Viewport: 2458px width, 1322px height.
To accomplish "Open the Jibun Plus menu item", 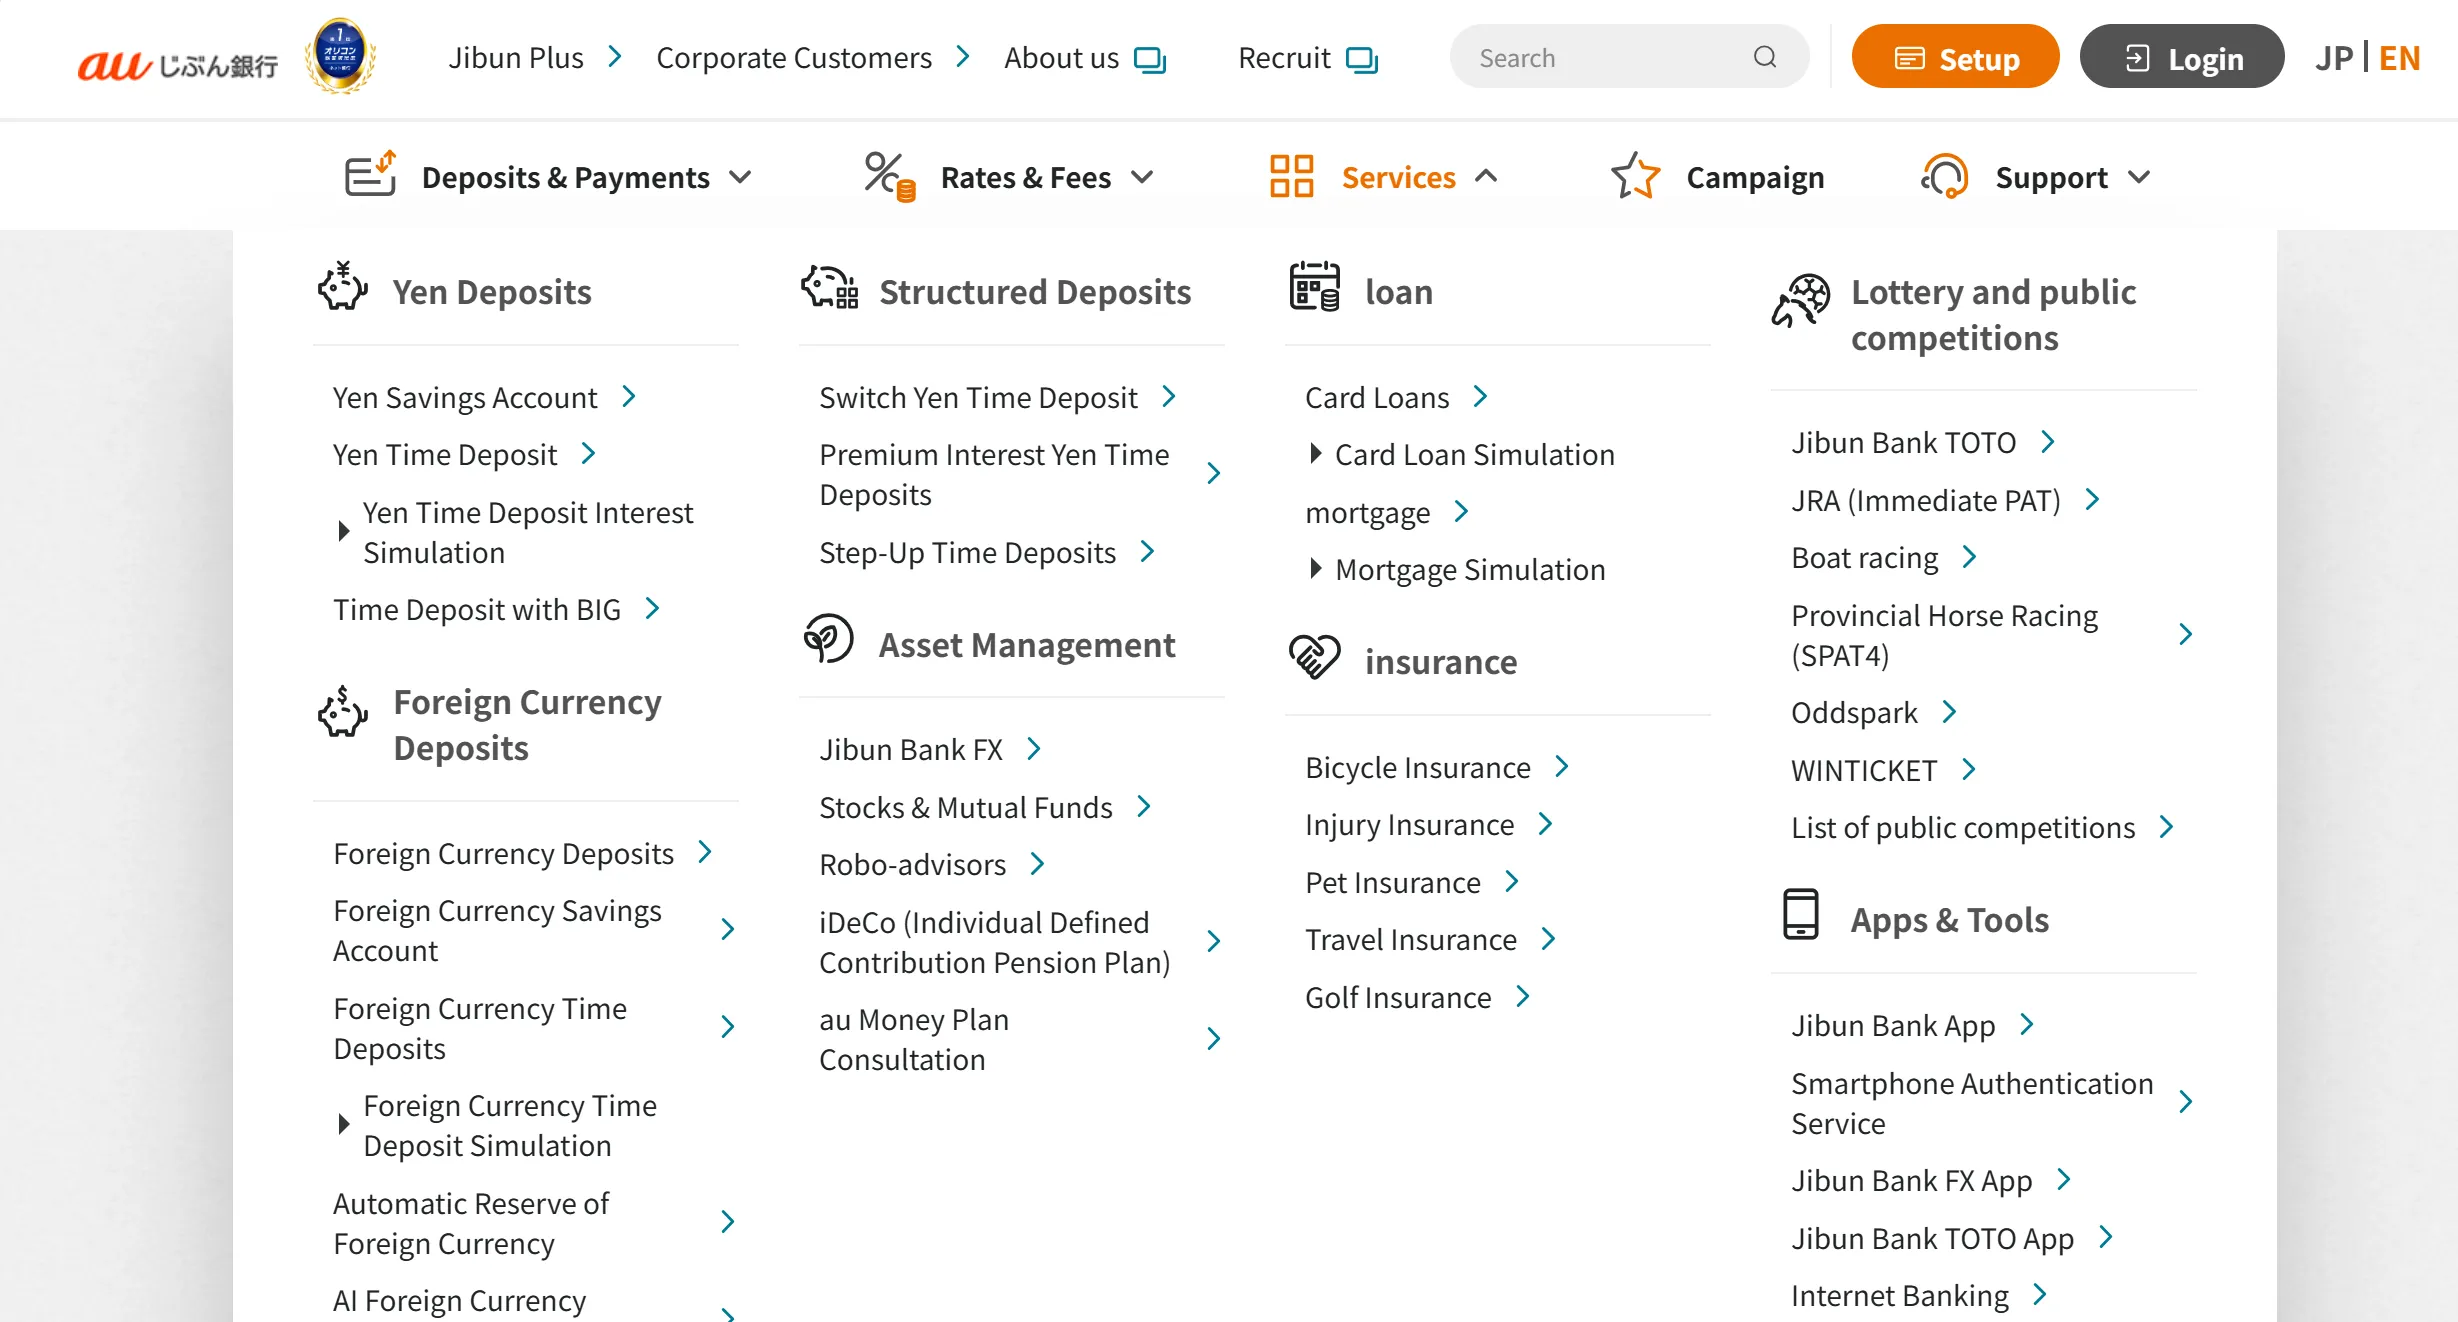I will click(515, 58).
